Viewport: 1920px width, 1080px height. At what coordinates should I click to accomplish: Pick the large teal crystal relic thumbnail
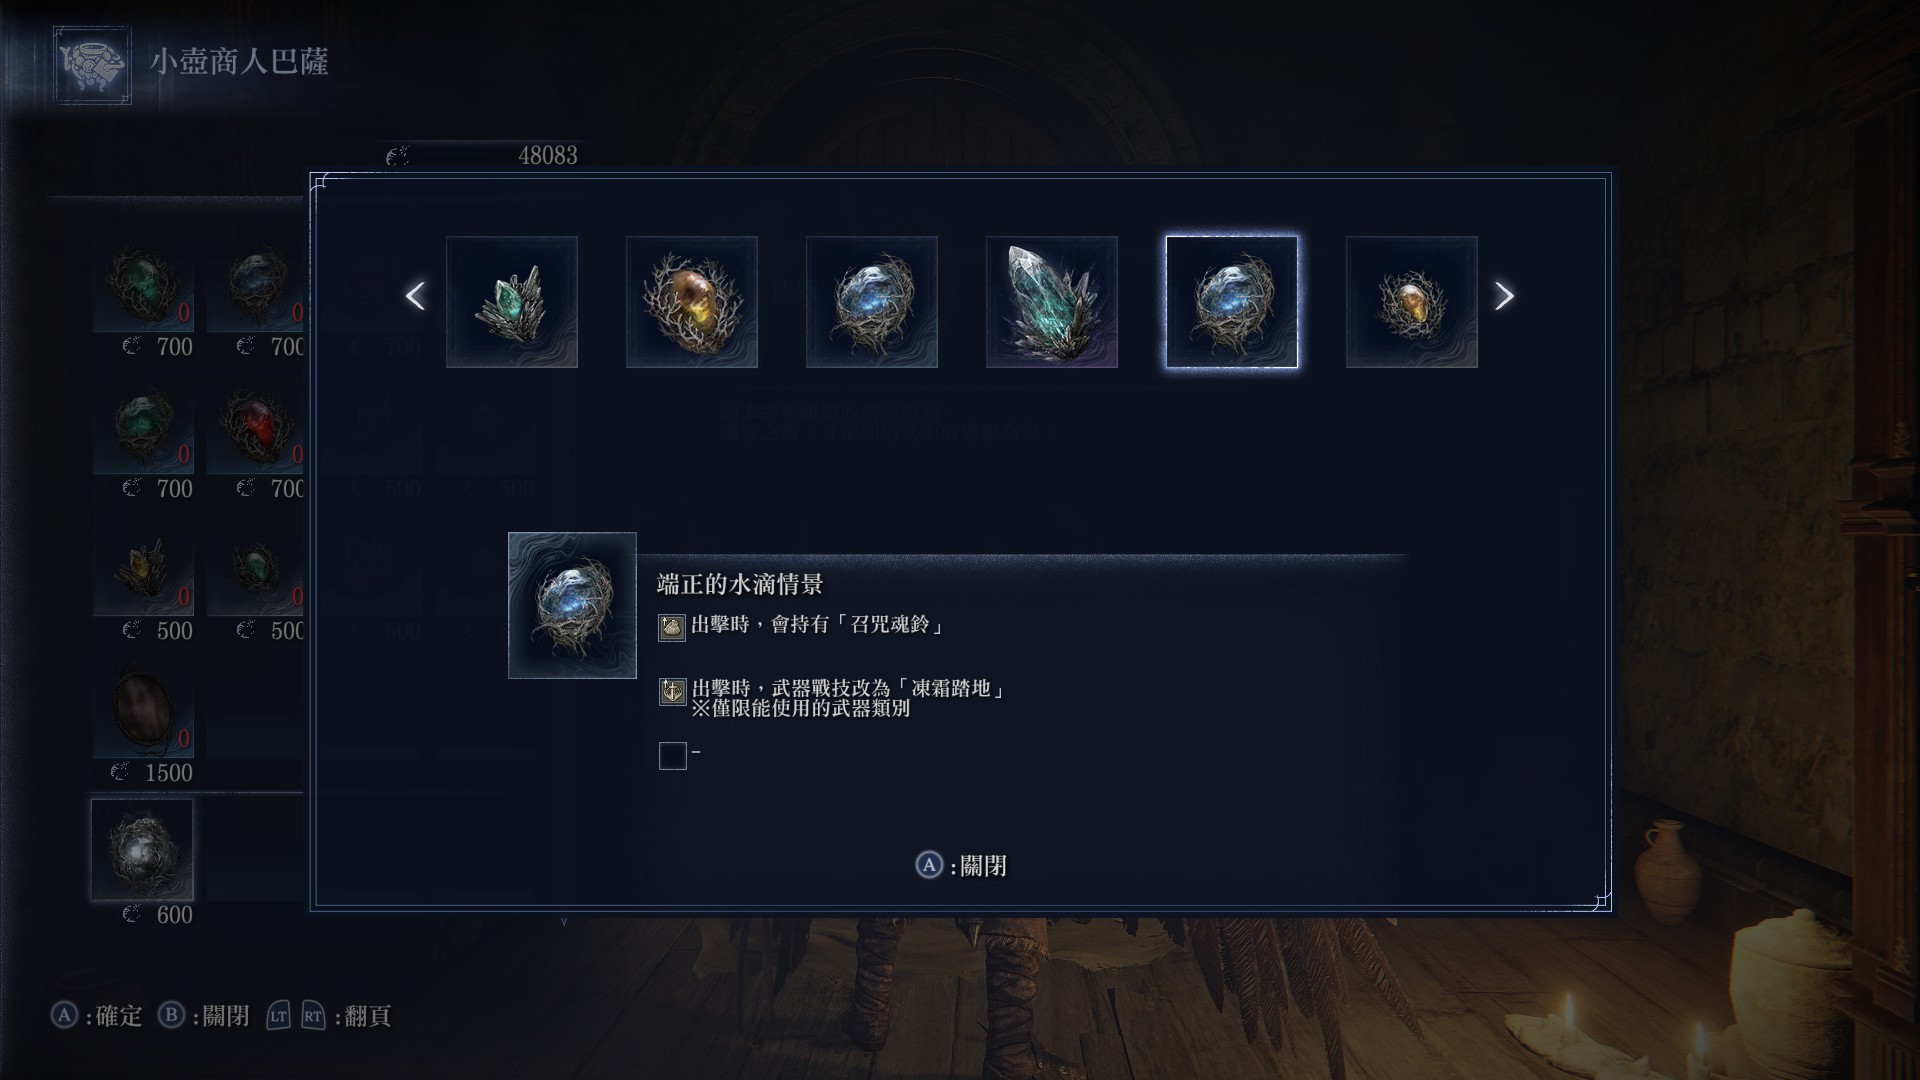(1052, 302)
